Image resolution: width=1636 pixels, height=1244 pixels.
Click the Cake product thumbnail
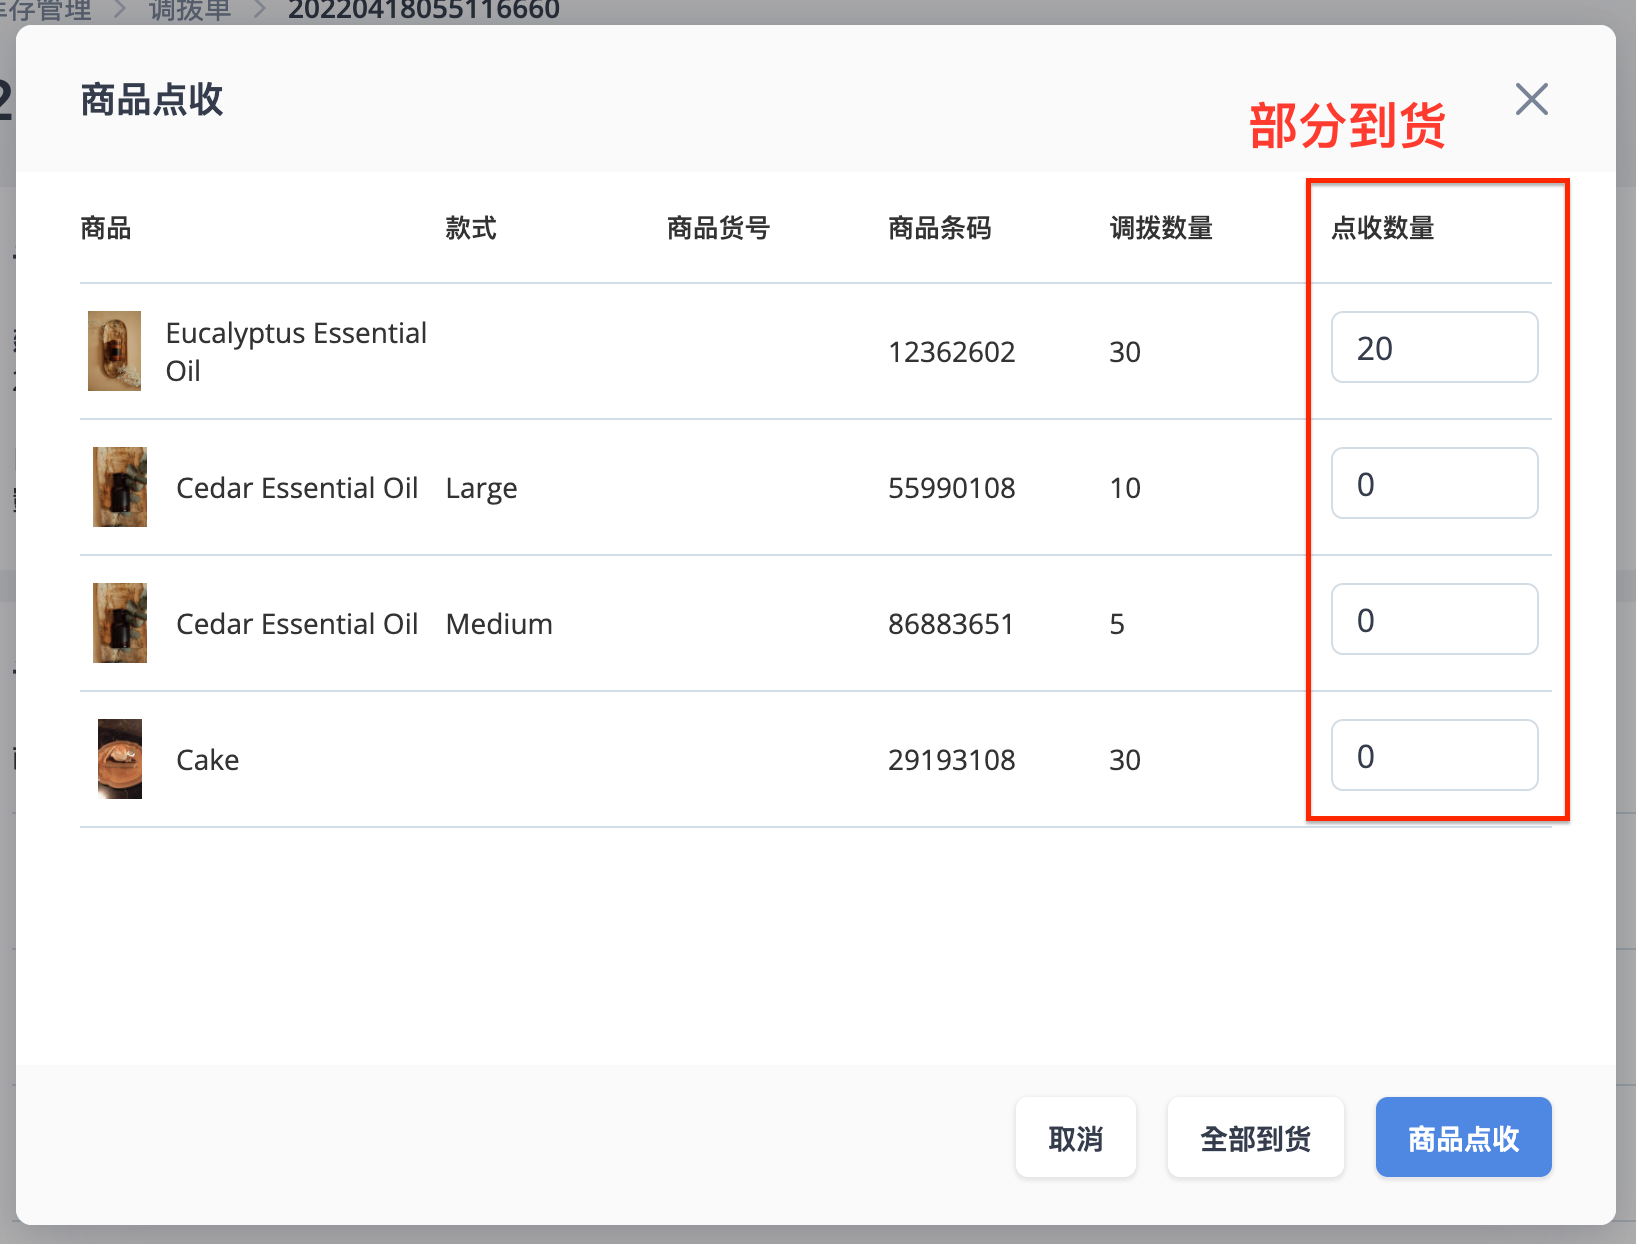click(x=120, y=759)
